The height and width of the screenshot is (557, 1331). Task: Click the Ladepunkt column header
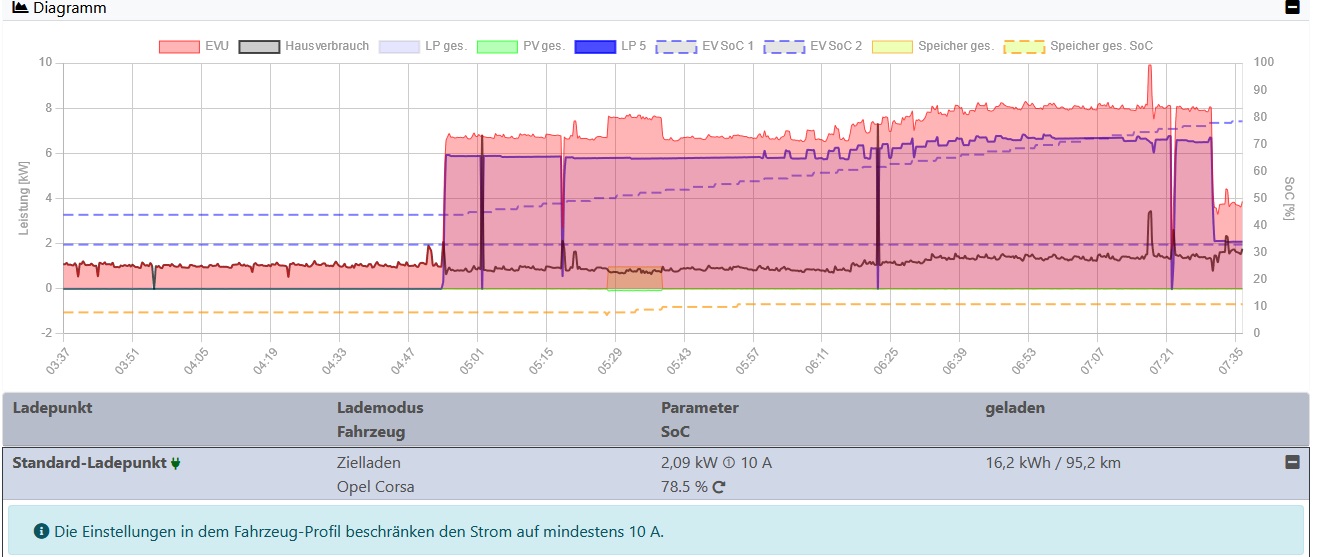coord(52,408)
